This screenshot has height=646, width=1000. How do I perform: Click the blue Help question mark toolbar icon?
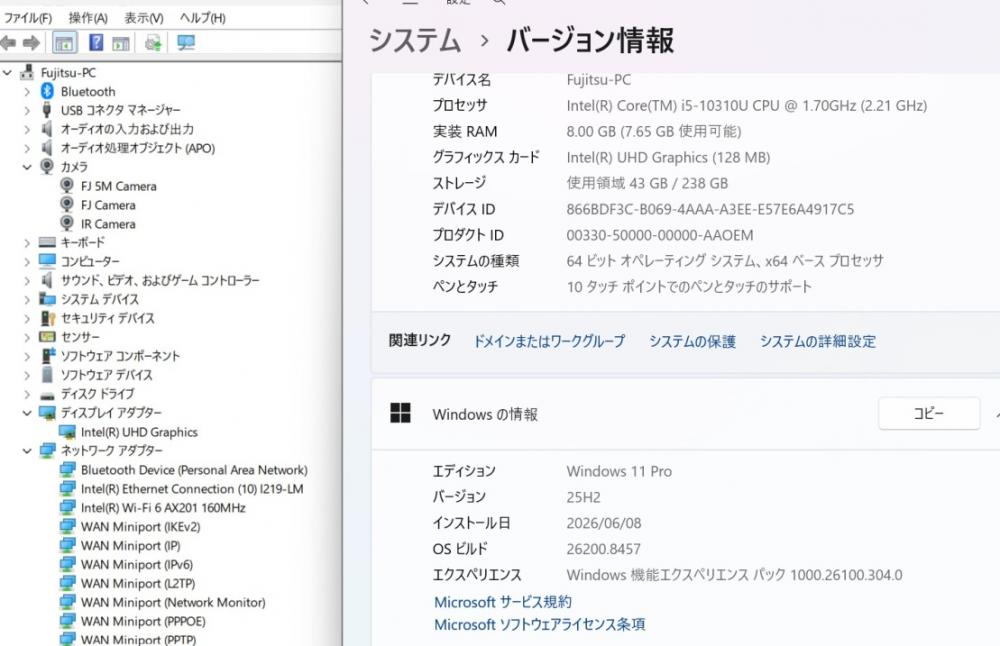(96, 43)
